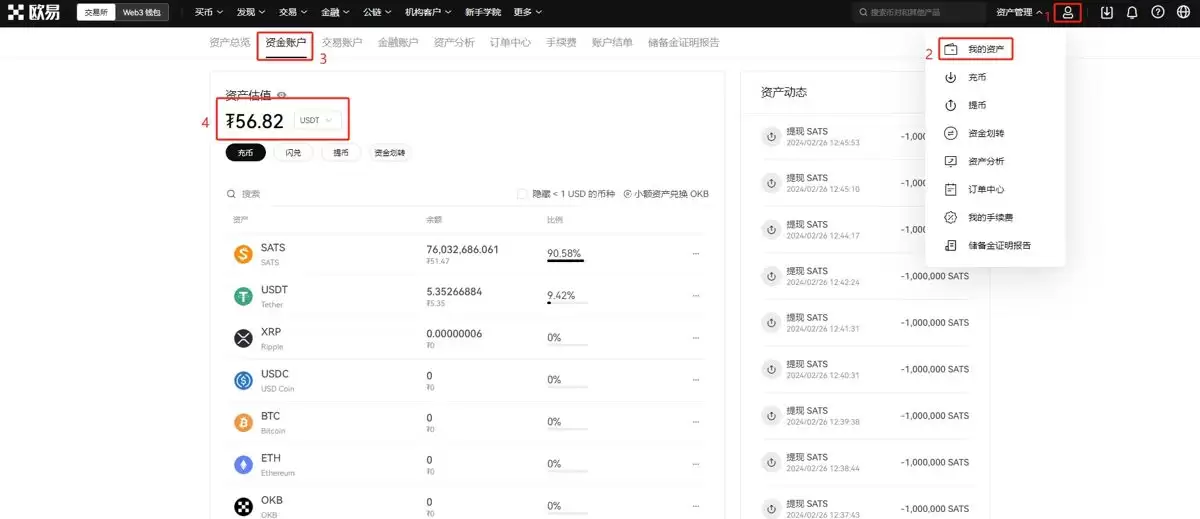Image resolution: width=1200 pixels, height=519 pixels.
Task: Click the help question mark icon
Action: pos(1158,13)
